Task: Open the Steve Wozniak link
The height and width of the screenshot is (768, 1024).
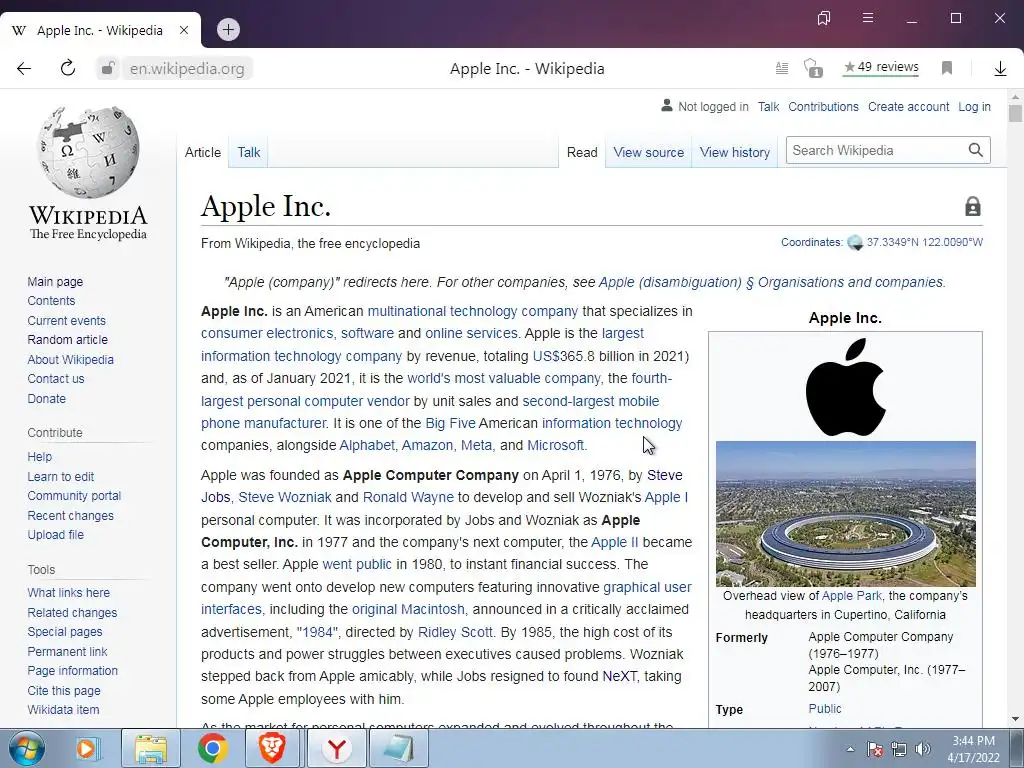Action: pyautogui.click(x=285, y=497)
